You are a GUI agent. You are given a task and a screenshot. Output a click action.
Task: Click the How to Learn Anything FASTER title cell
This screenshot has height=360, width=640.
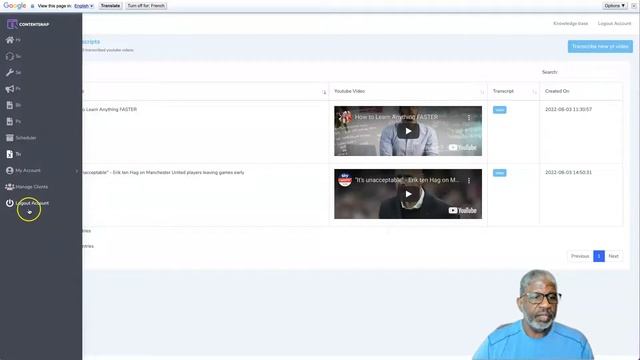tap(110, 109)
